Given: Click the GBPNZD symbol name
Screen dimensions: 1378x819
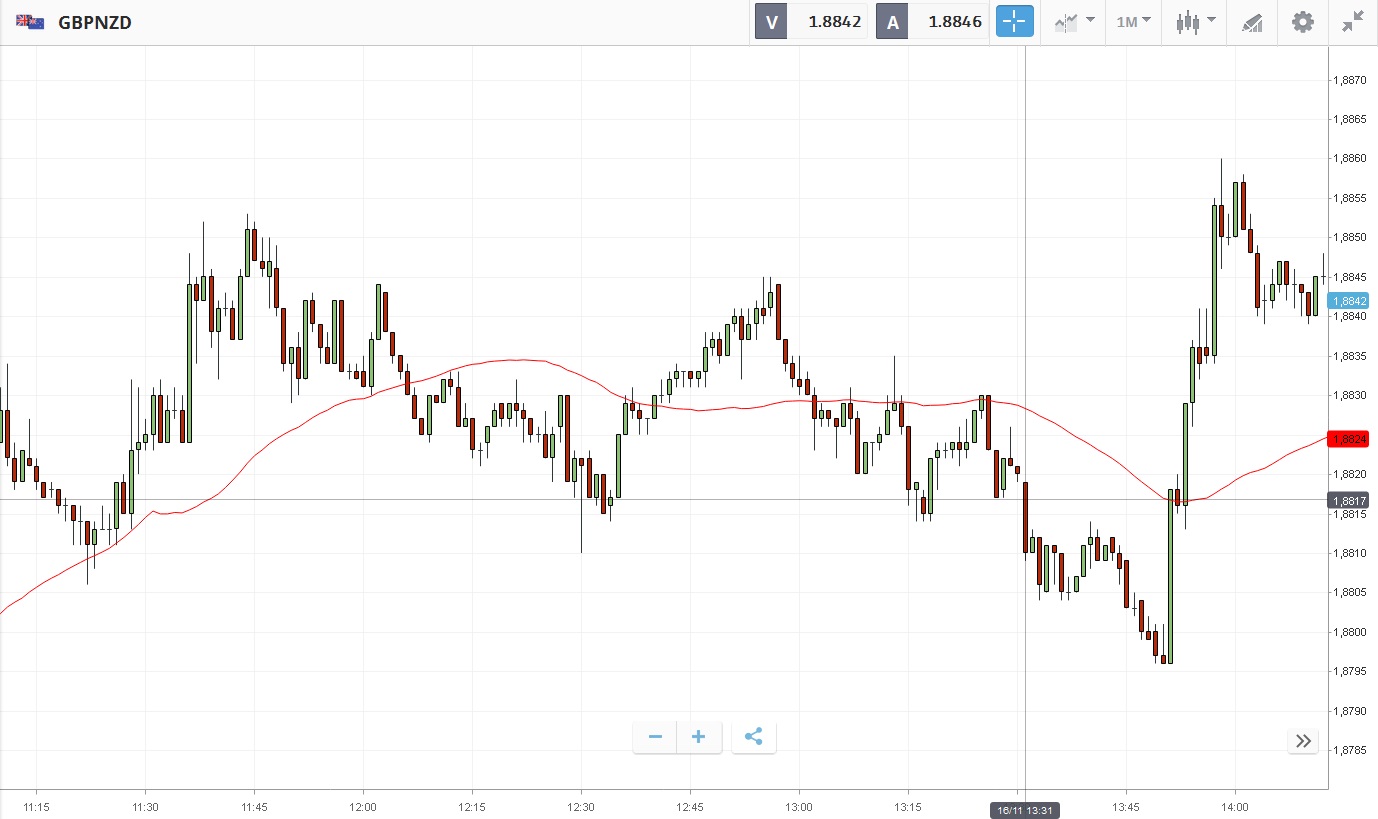Looking at the screenshot, I should coord(95,22).
